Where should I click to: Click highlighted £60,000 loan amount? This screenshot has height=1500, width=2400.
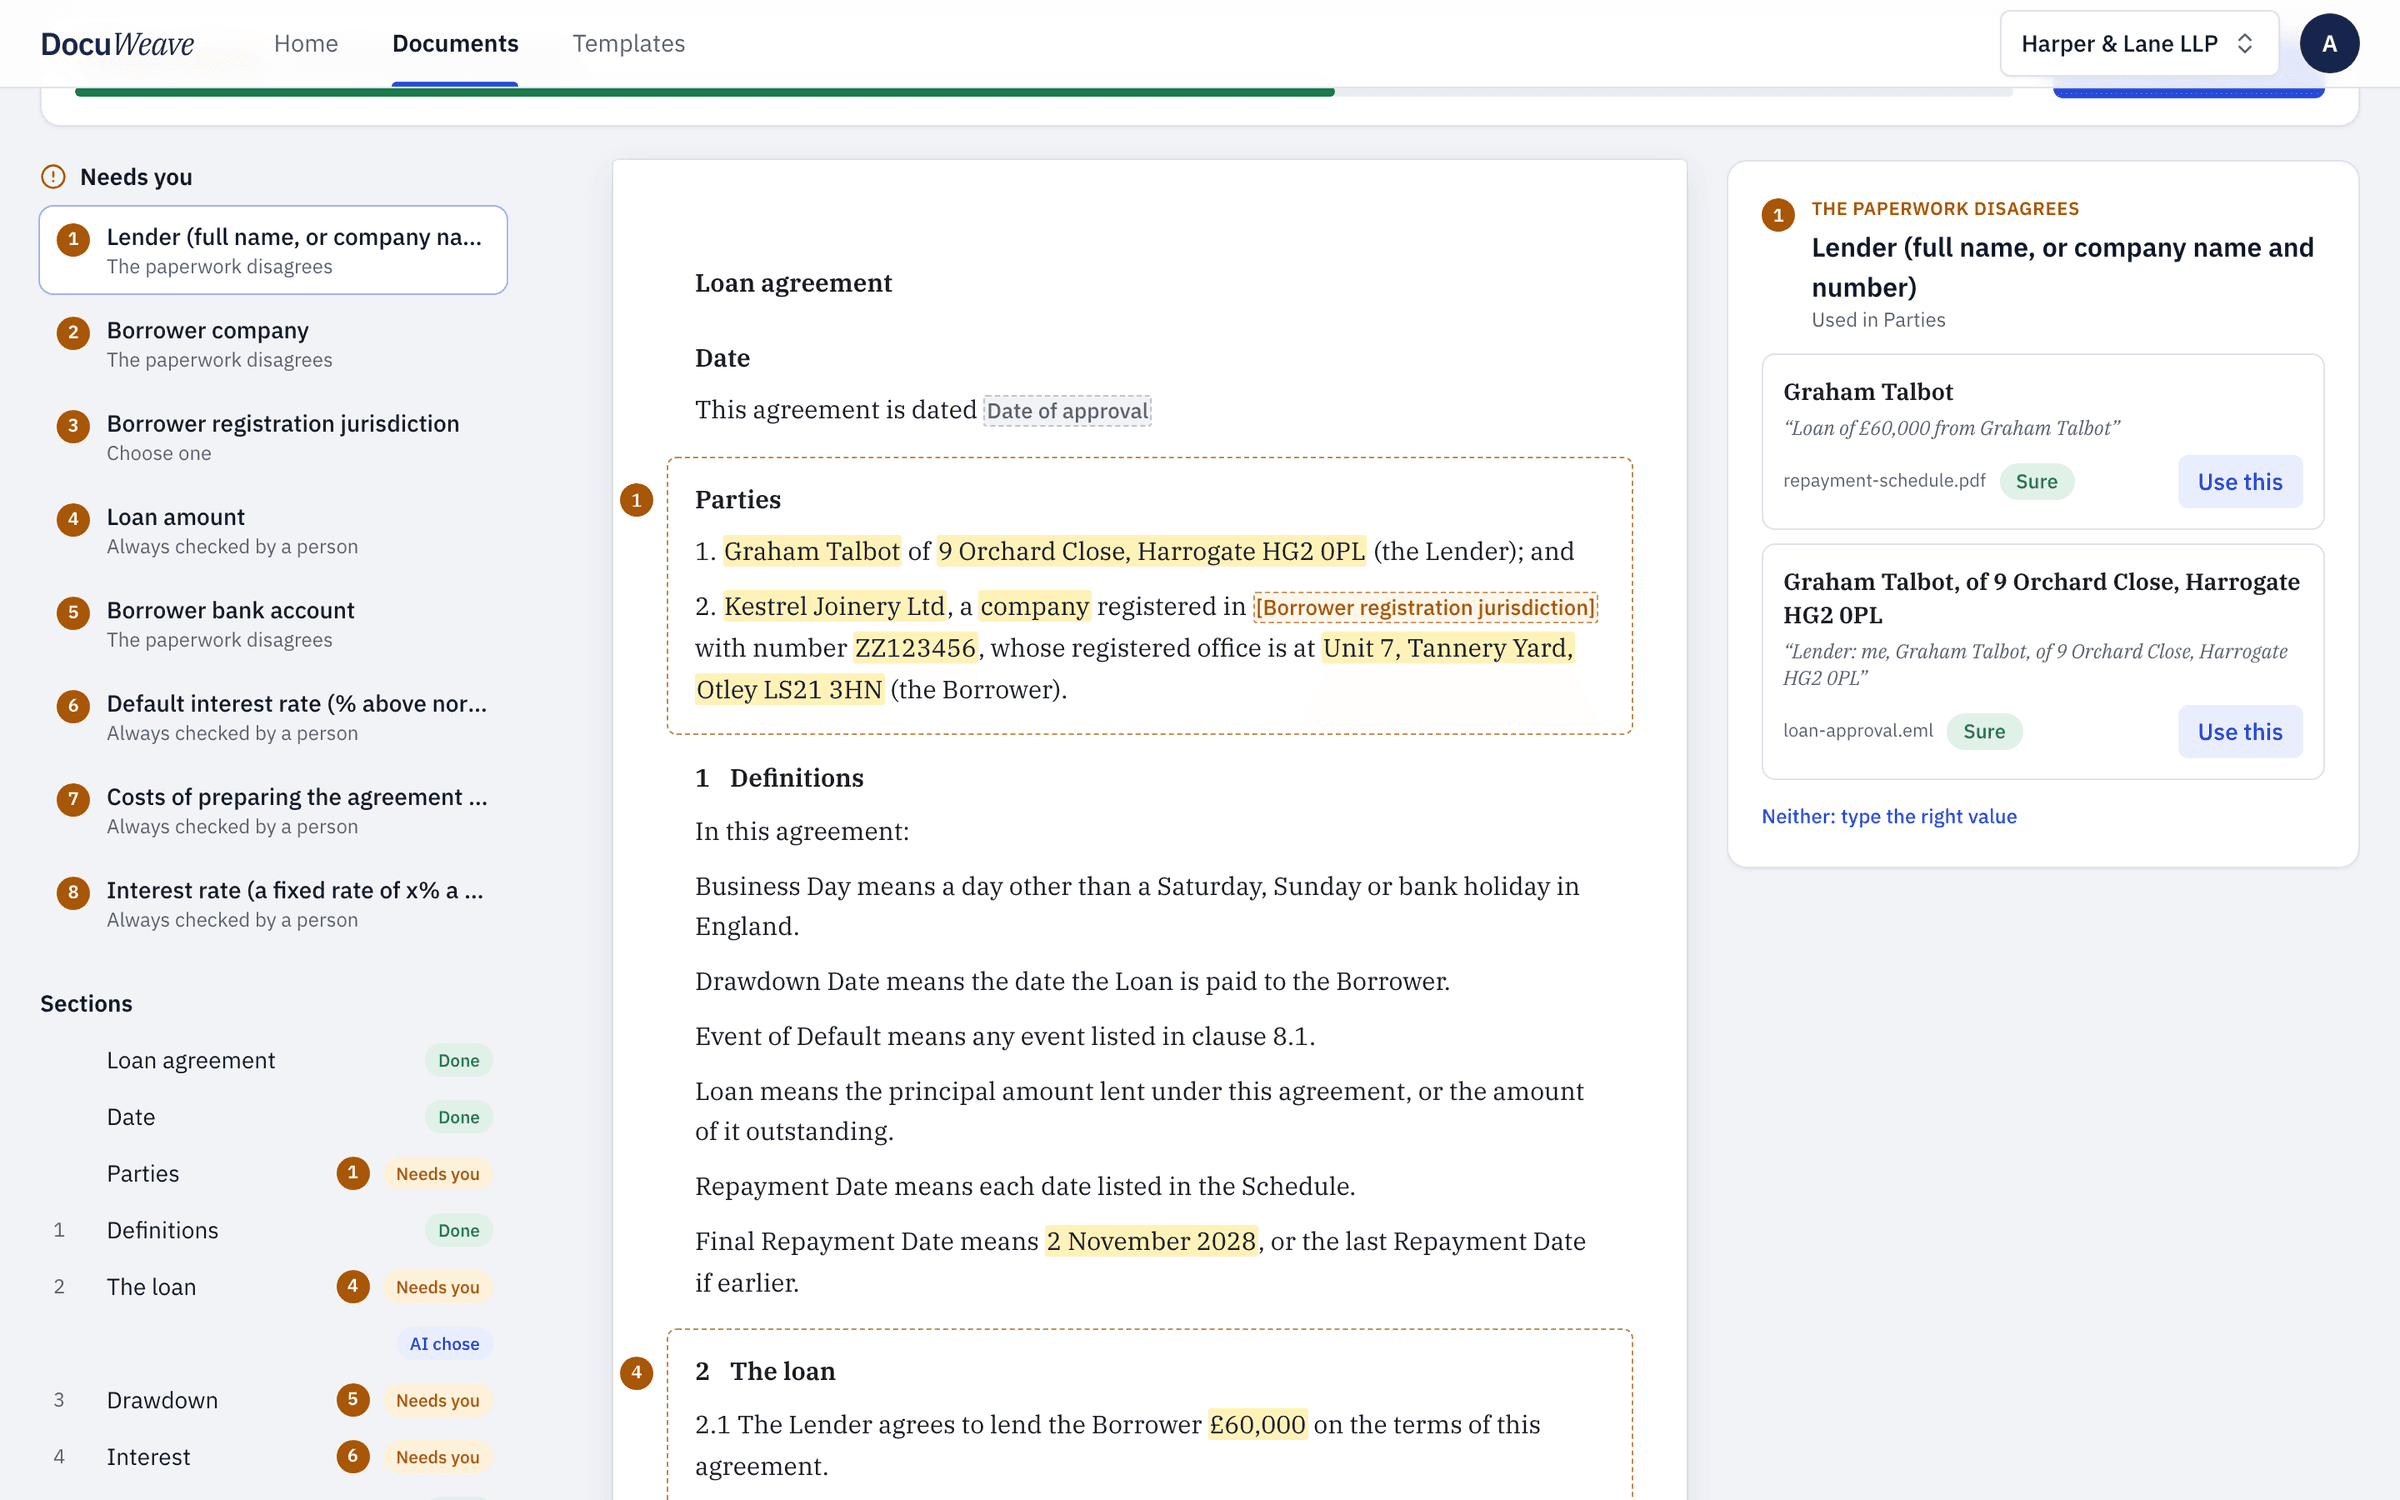click(1257, 1424)
